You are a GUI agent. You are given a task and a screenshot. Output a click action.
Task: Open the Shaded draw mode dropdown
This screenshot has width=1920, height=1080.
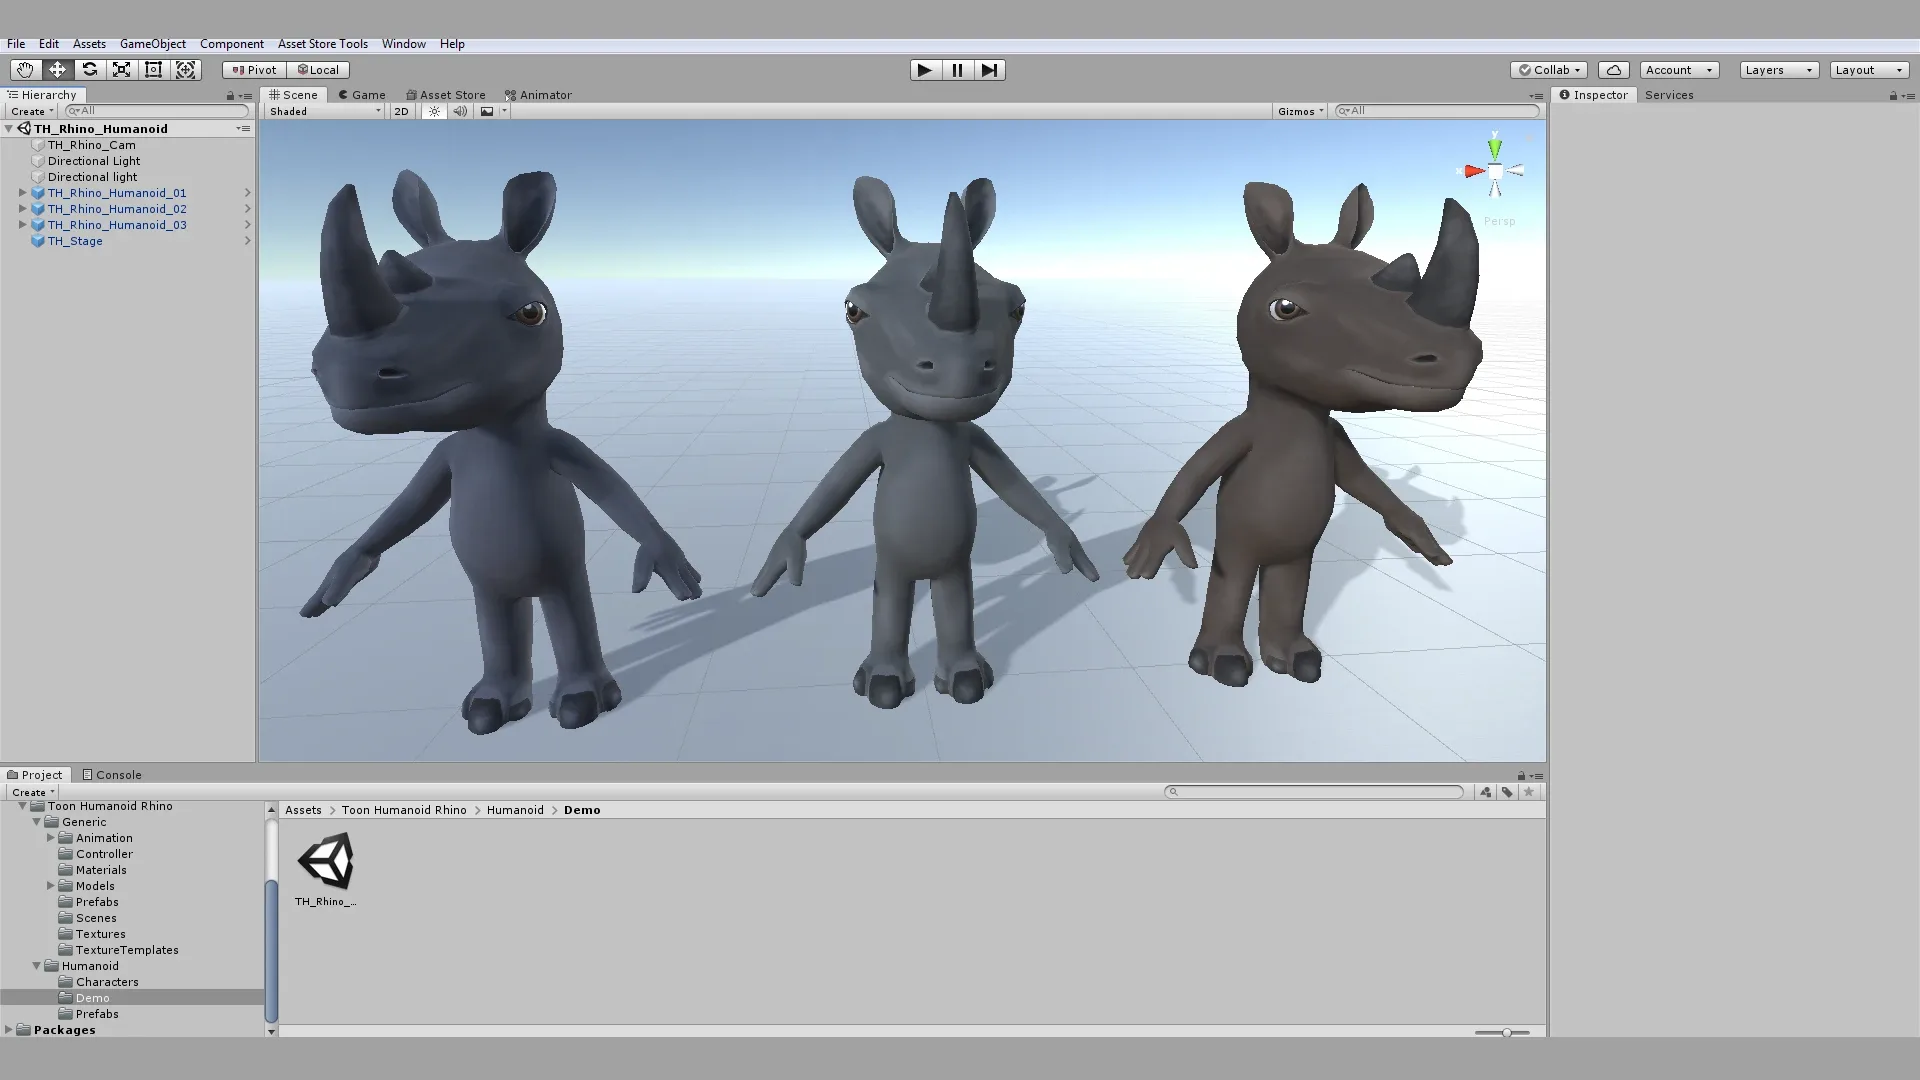coord(325,111)
